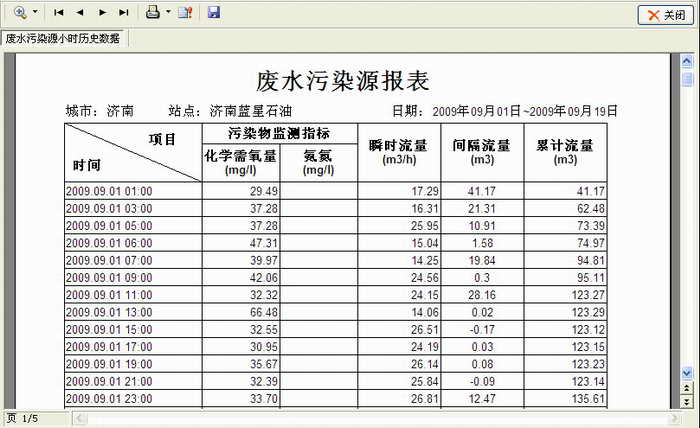
Task: Click the 关闭 close button
Action: (x=666, y=15)
